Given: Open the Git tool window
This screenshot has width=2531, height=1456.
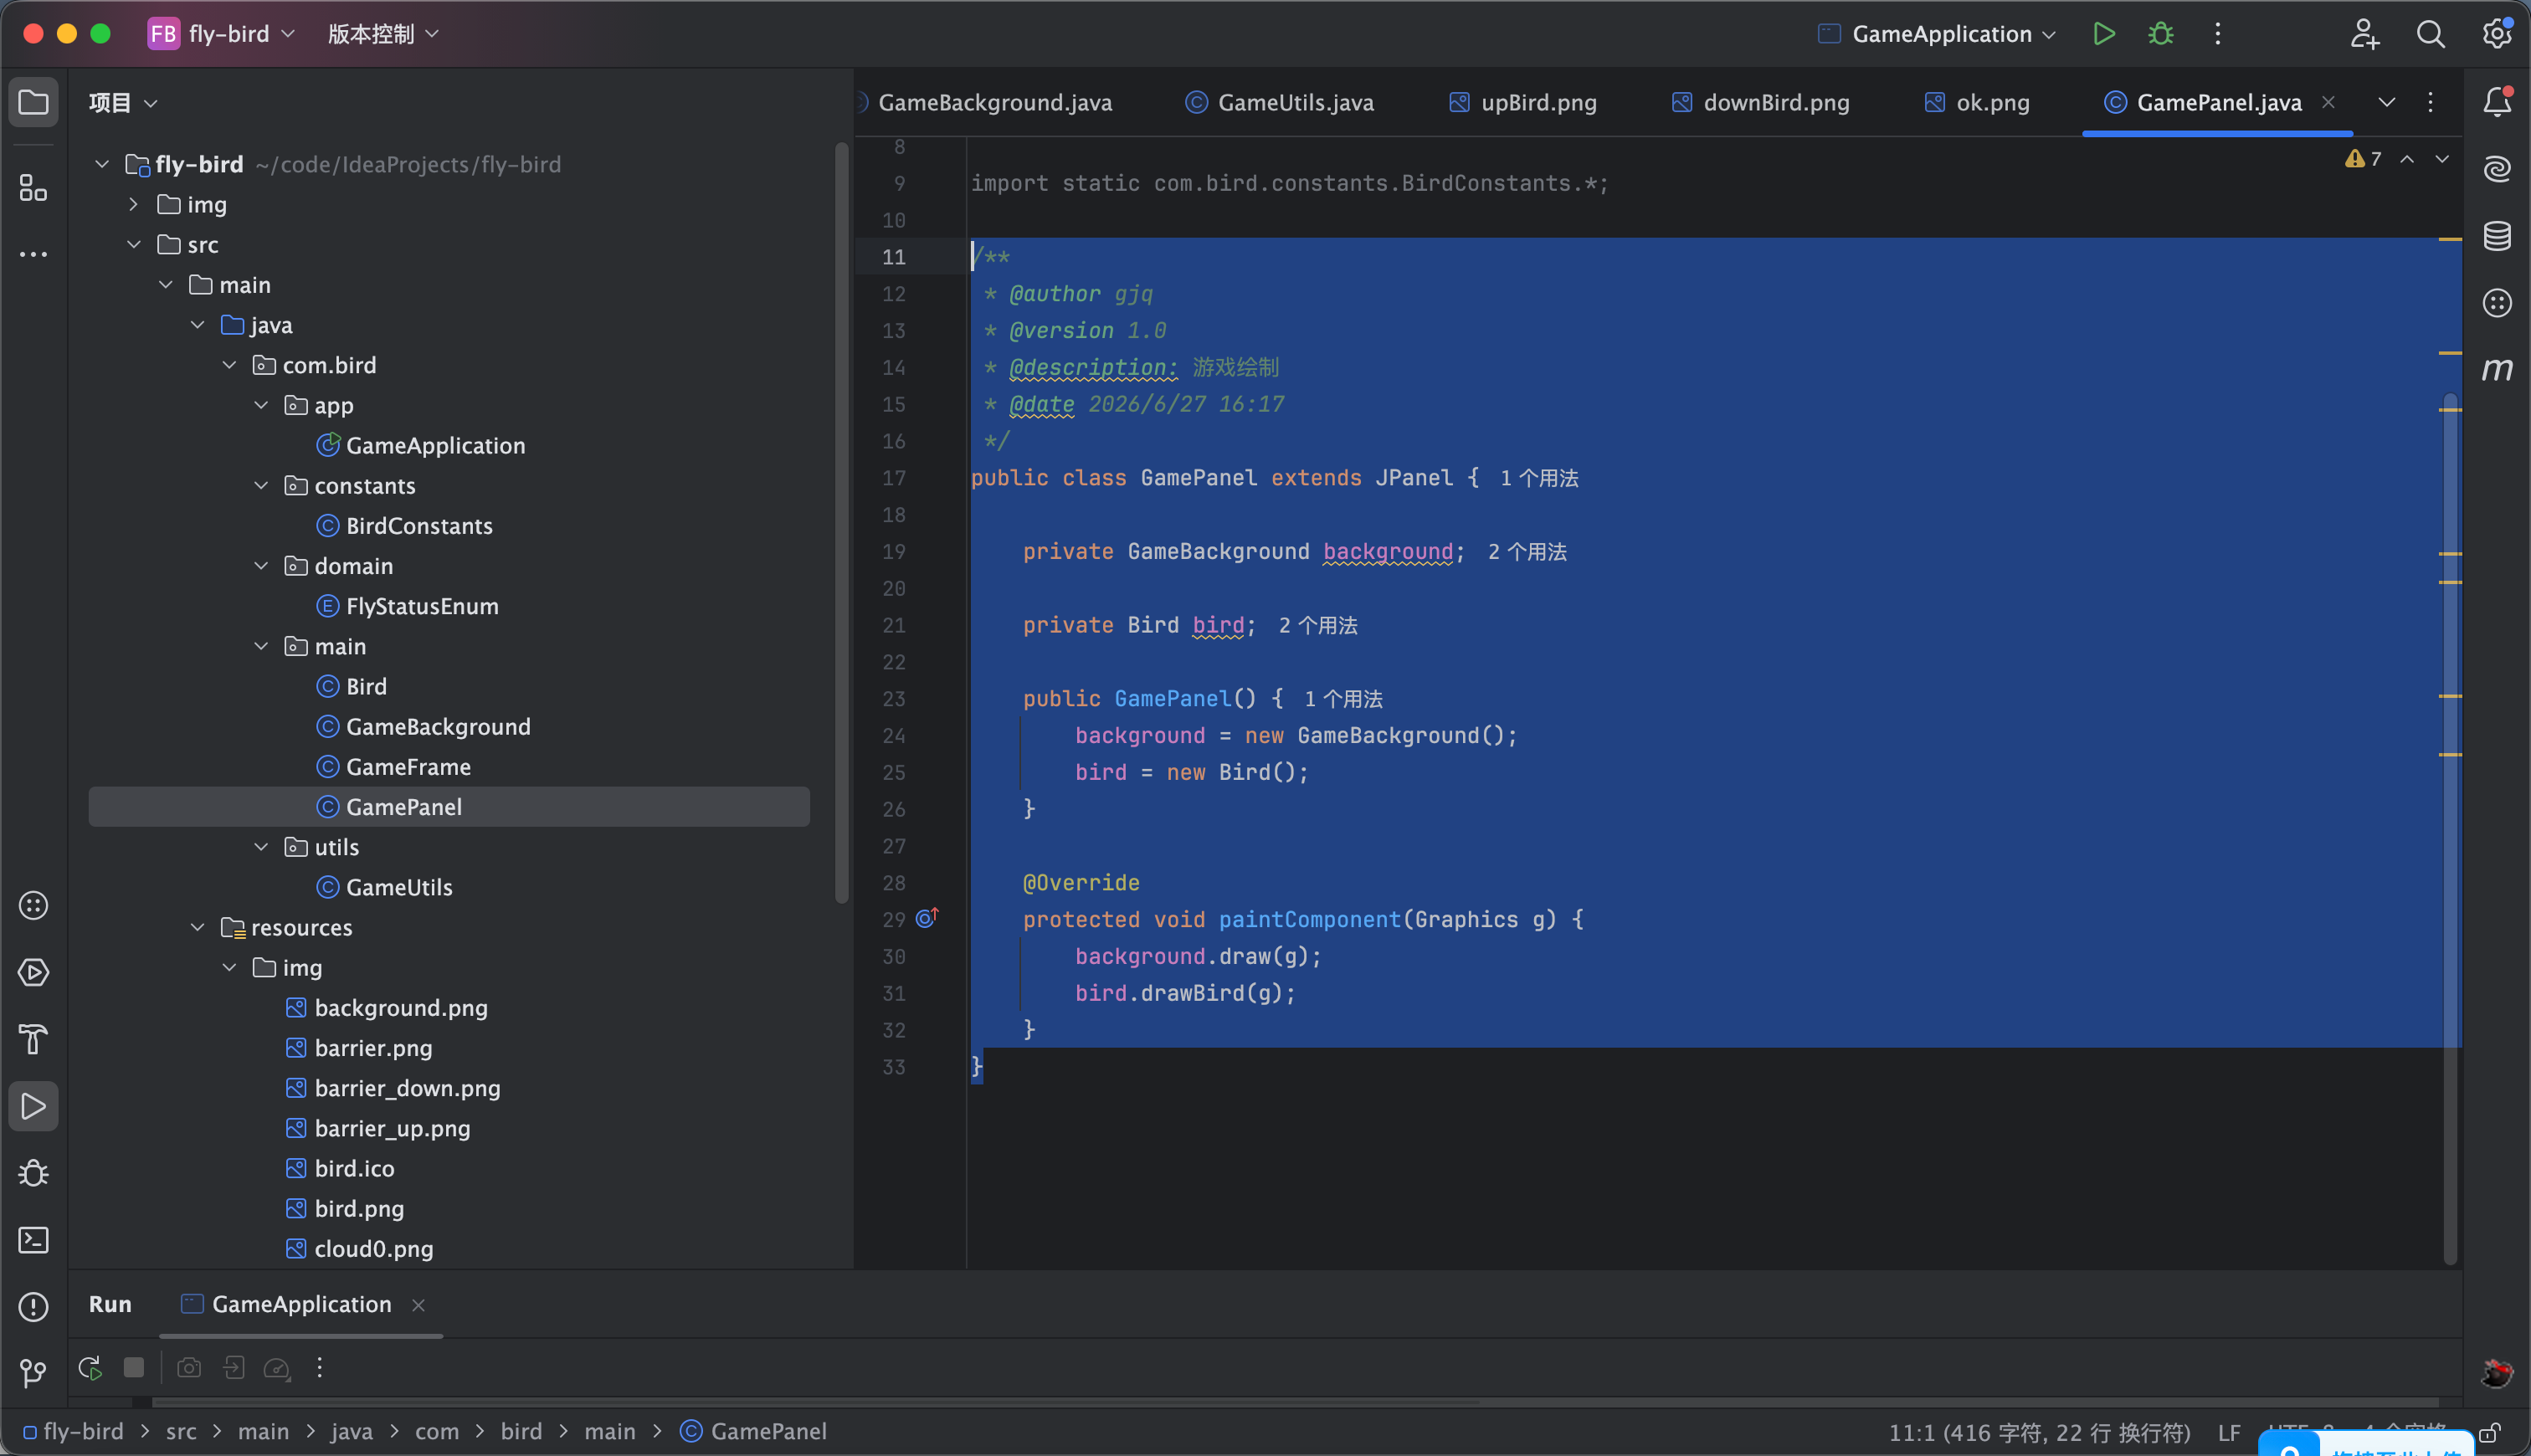Looking at the screenshot, I should tap(33, 1373).
